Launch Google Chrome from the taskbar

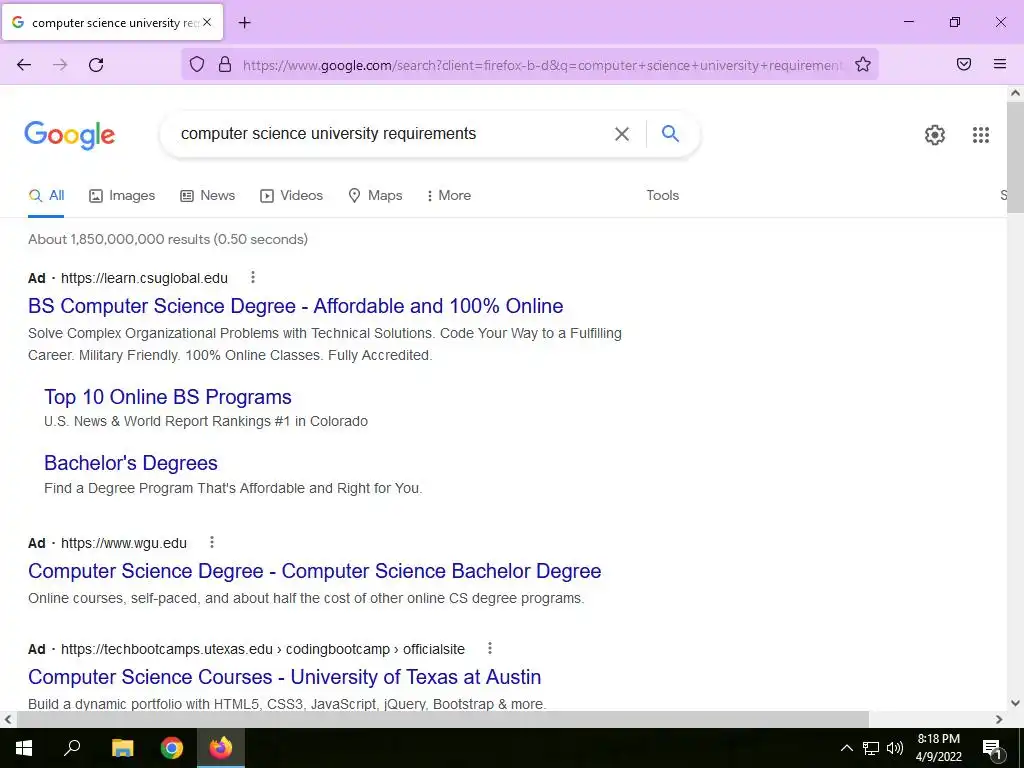pyautogui.click(x=172, y=748)
